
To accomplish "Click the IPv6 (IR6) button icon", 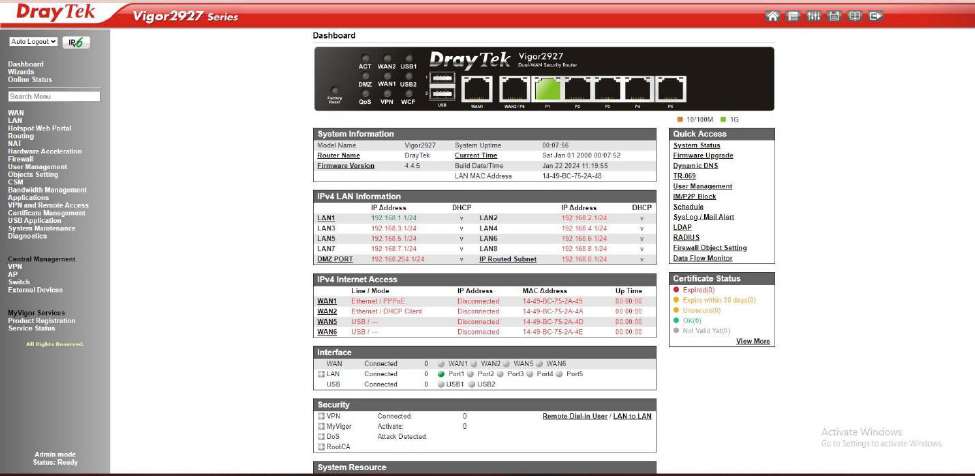I will 76,42.
